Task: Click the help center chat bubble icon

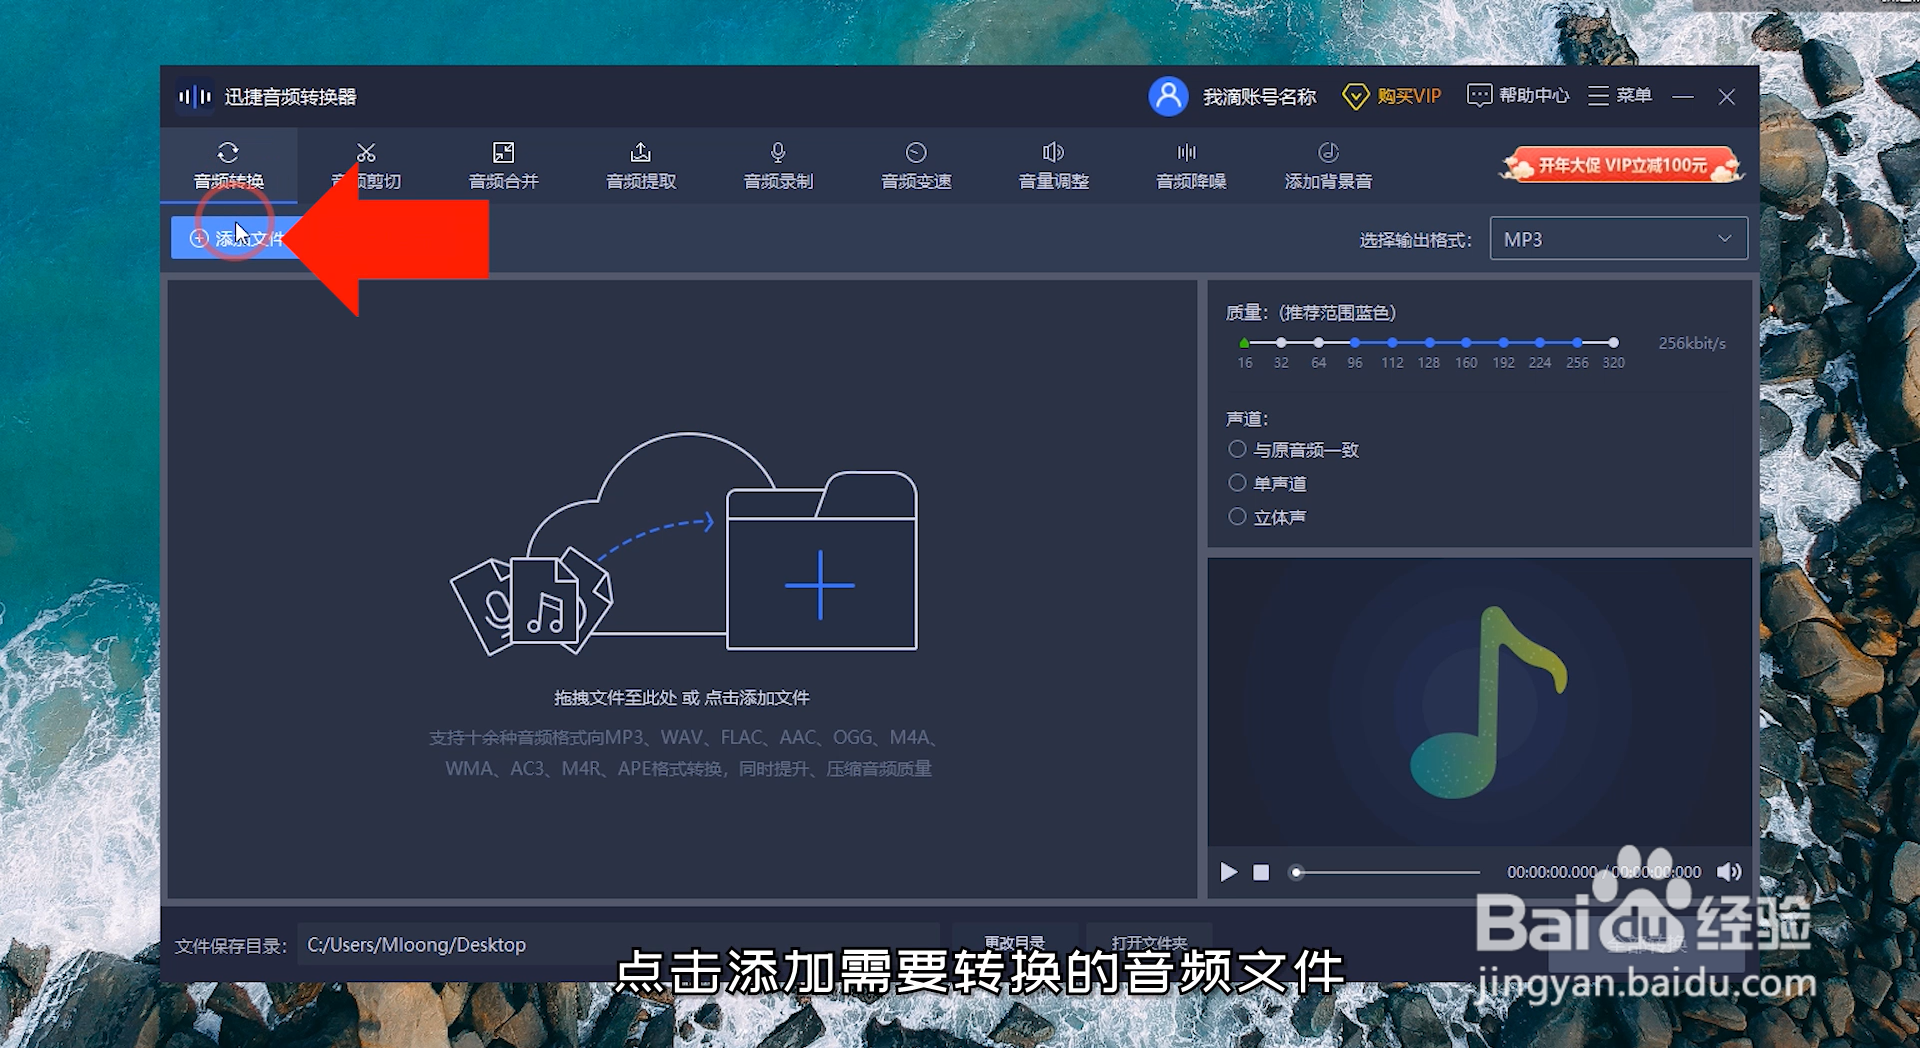Action: (x=1479, y=95)
